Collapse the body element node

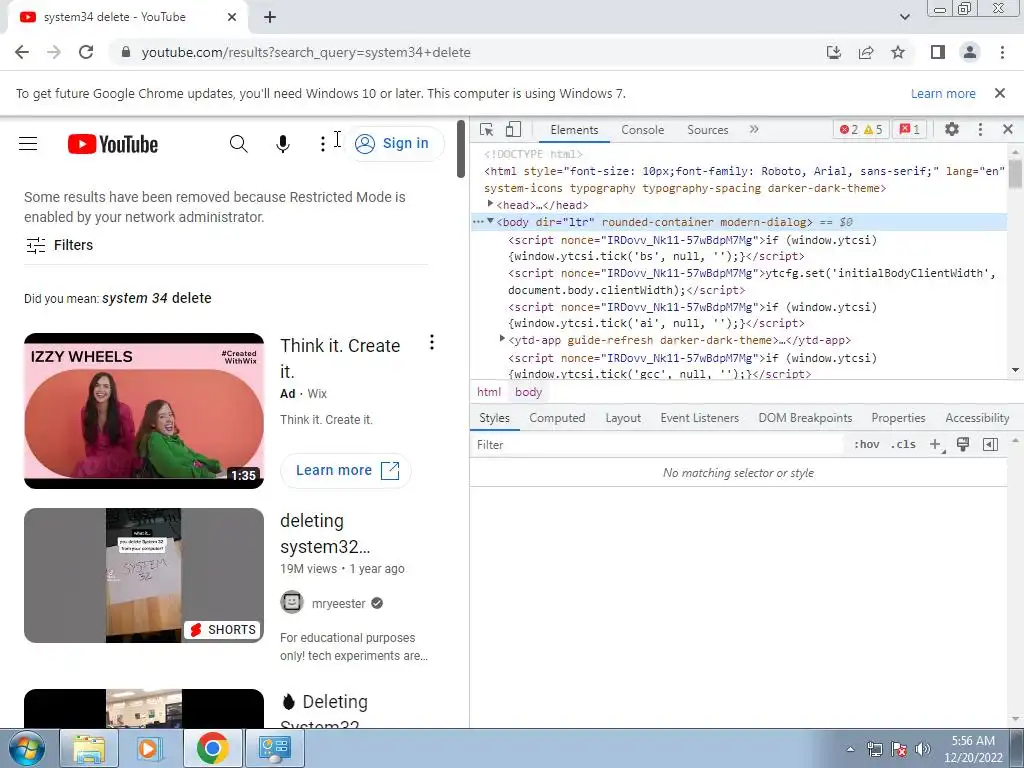[x=490, y=221]
